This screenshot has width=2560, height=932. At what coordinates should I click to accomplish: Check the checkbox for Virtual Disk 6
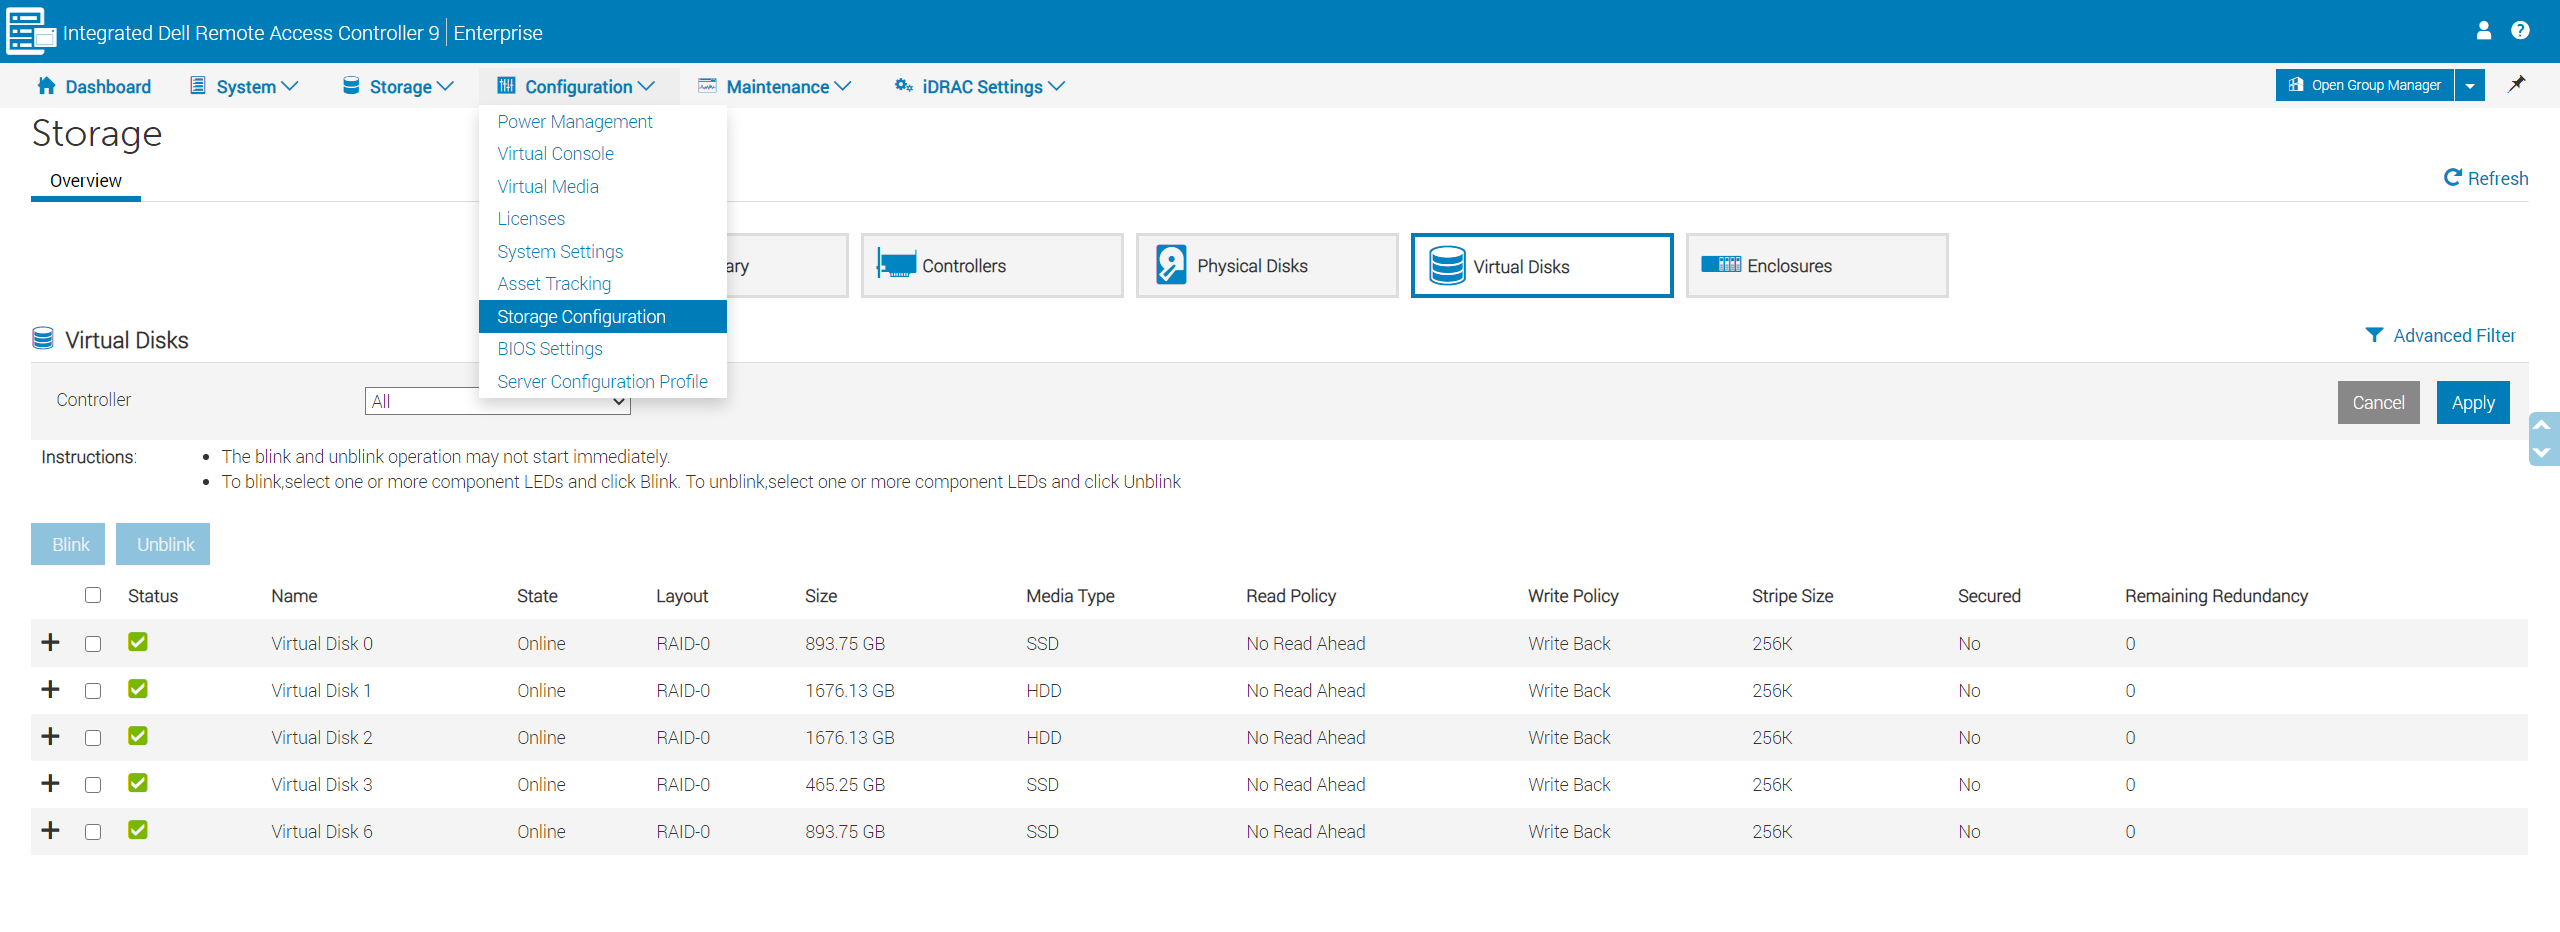pos(93,832)
